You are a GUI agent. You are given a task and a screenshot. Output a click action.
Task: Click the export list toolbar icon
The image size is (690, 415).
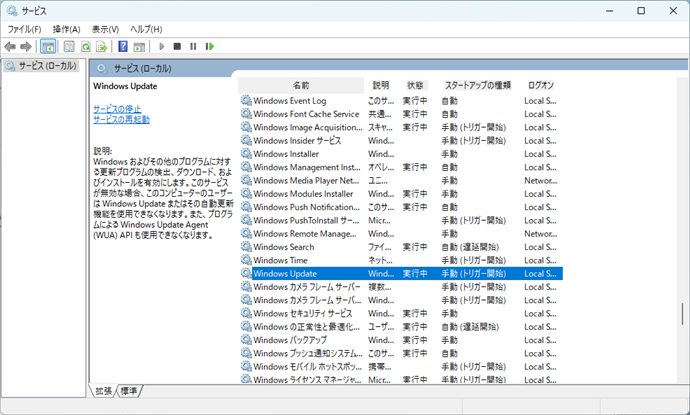(x=103, y=46)
